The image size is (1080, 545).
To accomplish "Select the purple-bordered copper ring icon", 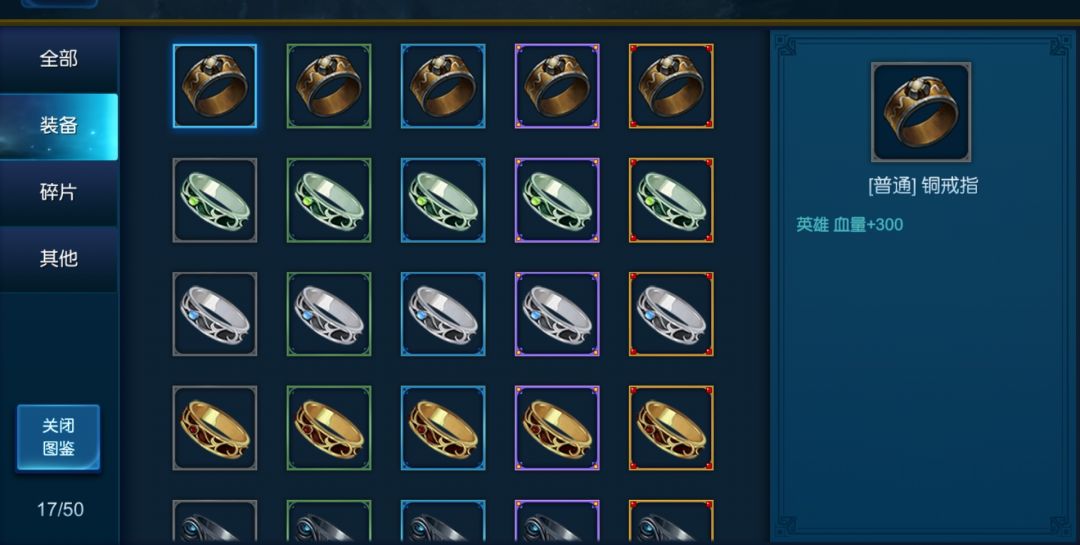I will click(557, 86).
